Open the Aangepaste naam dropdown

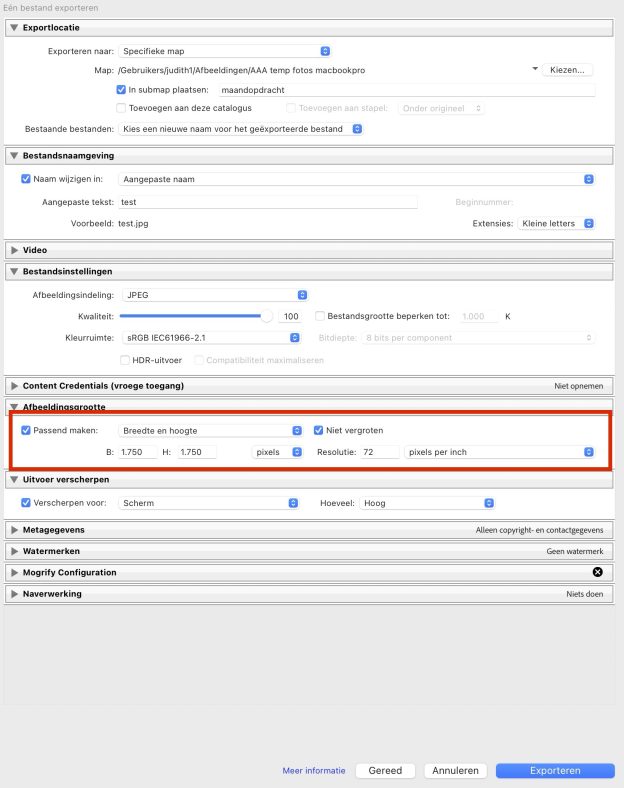click(356, 179)
